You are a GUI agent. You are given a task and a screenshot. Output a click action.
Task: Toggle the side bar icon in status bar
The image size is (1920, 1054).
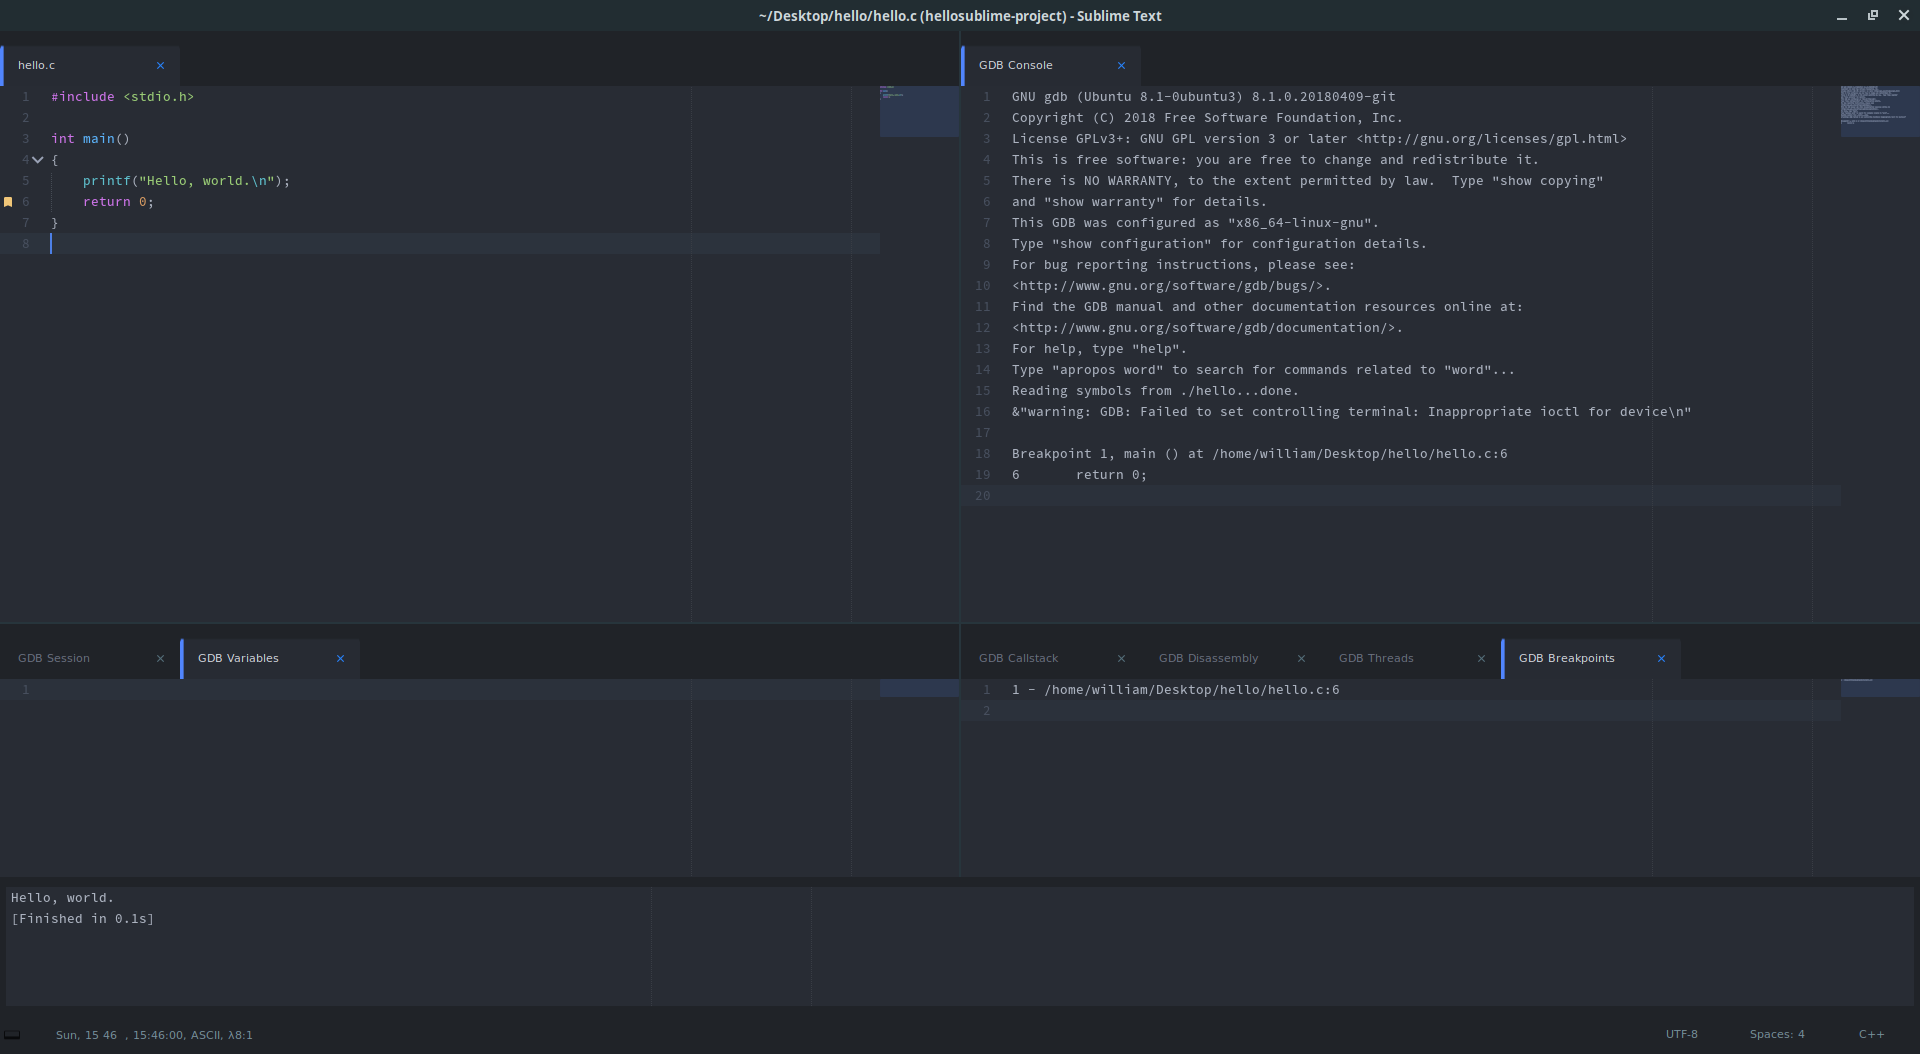[12, 1035]
